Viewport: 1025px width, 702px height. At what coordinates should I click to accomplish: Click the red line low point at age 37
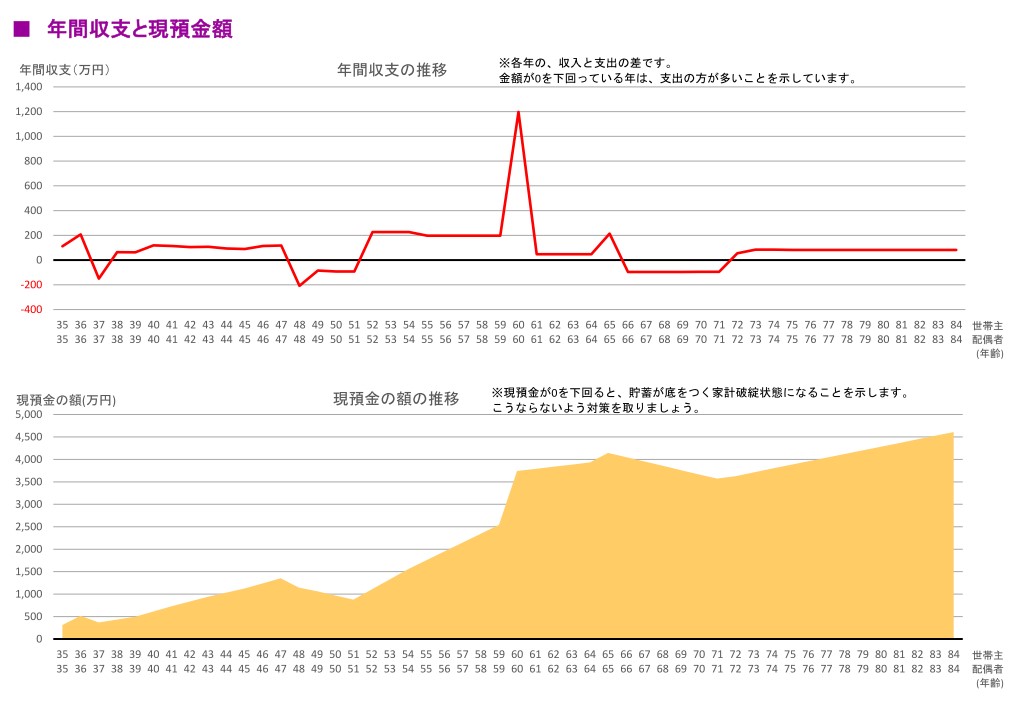point(99,278)
